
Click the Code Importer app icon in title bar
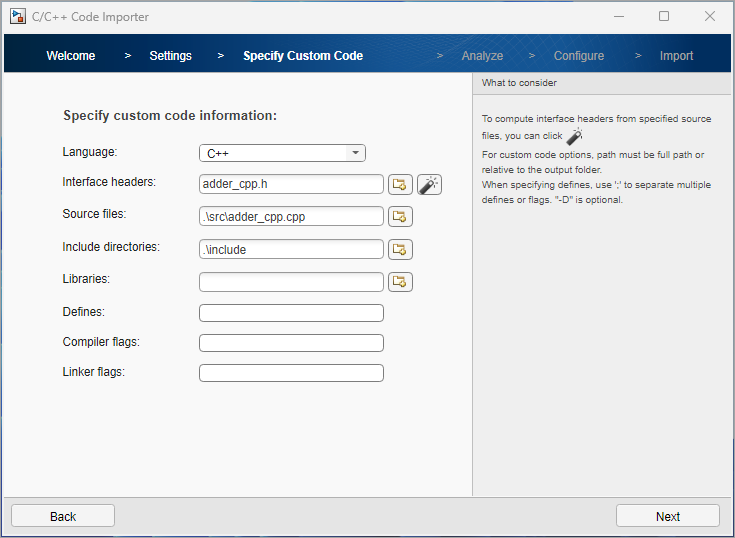[17, 16]
